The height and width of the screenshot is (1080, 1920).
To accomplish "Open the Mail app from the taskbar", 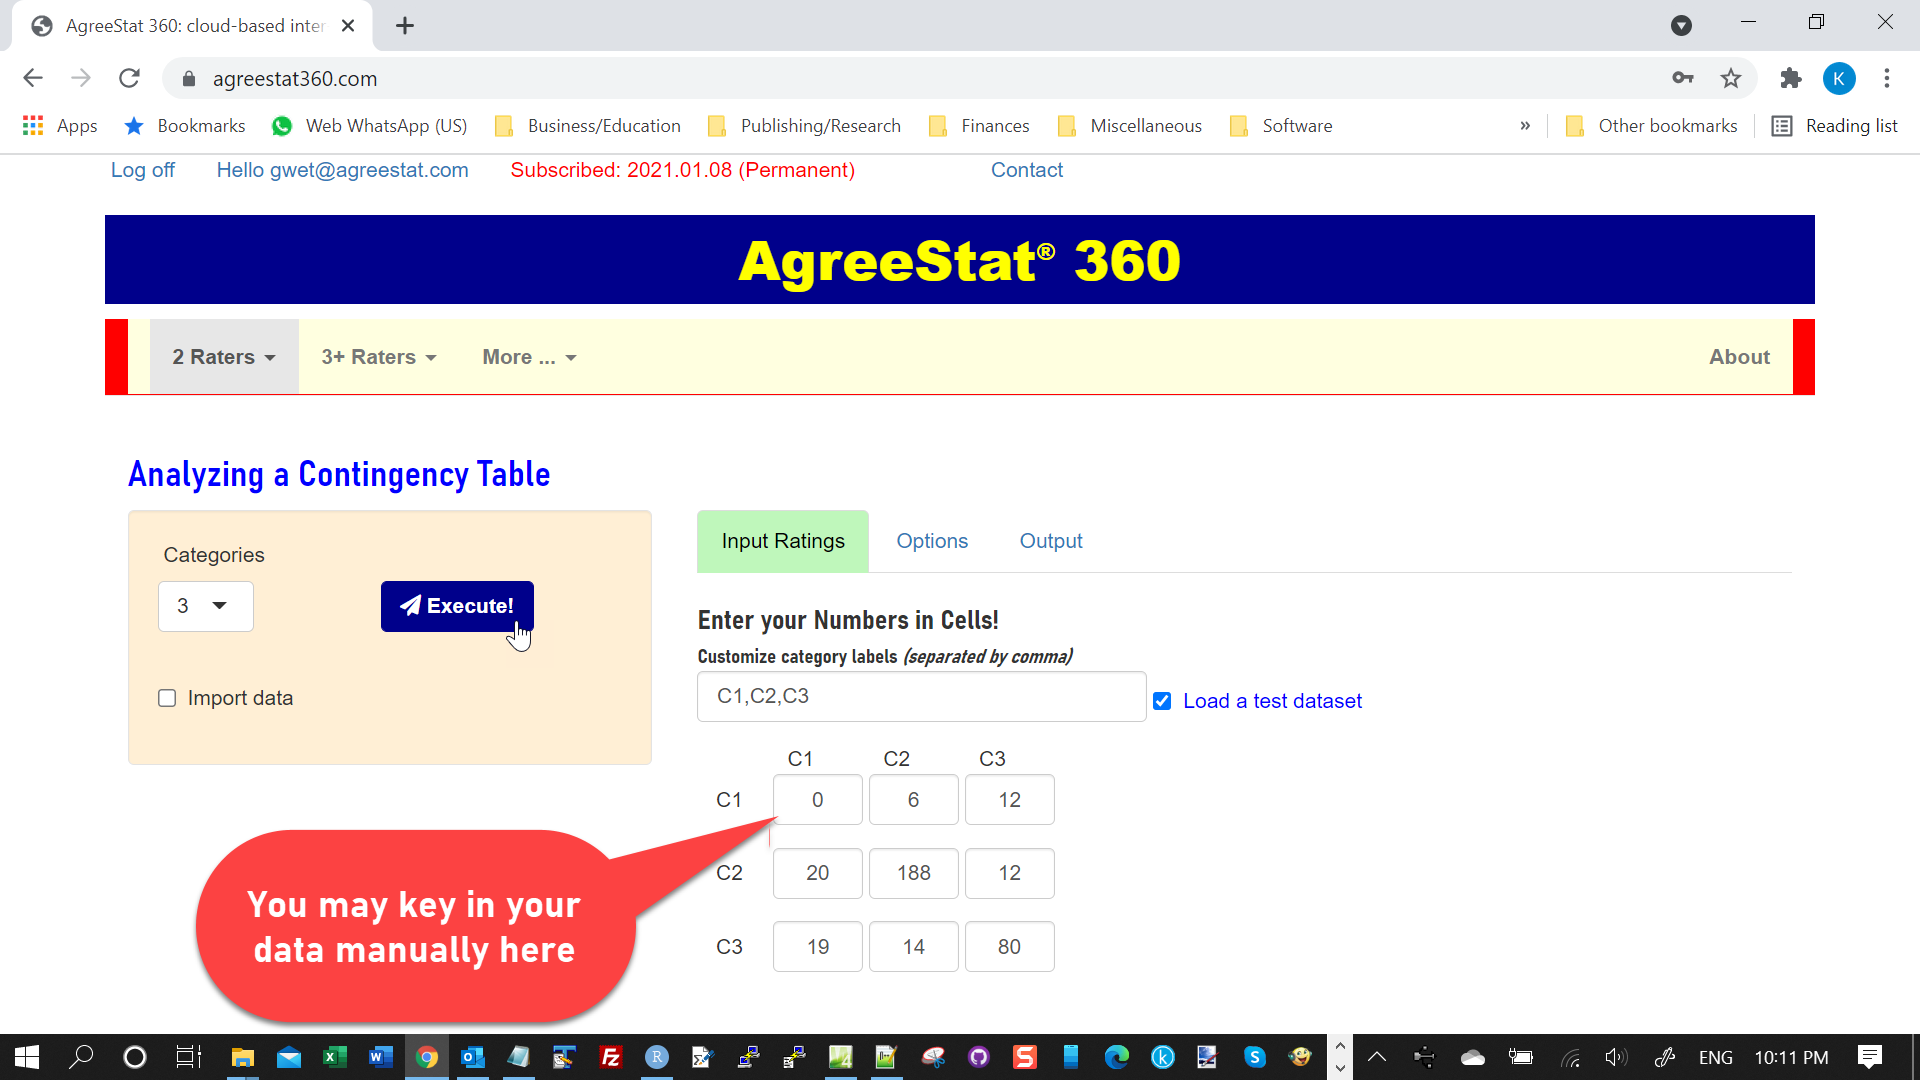I will 289,1057.
